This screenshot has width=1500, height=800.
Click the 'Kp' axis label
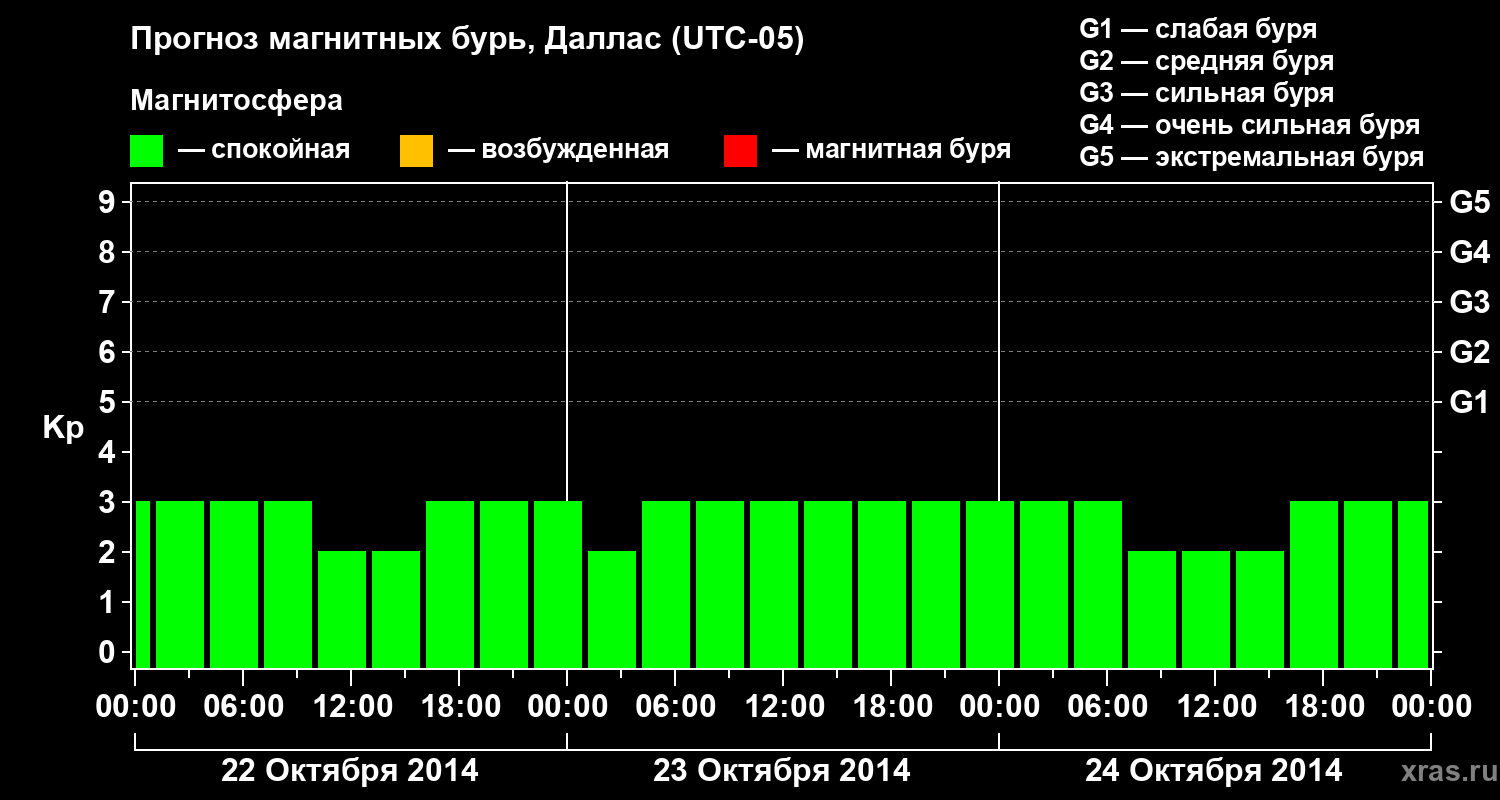pyautogui.click(x=63, y=428)
